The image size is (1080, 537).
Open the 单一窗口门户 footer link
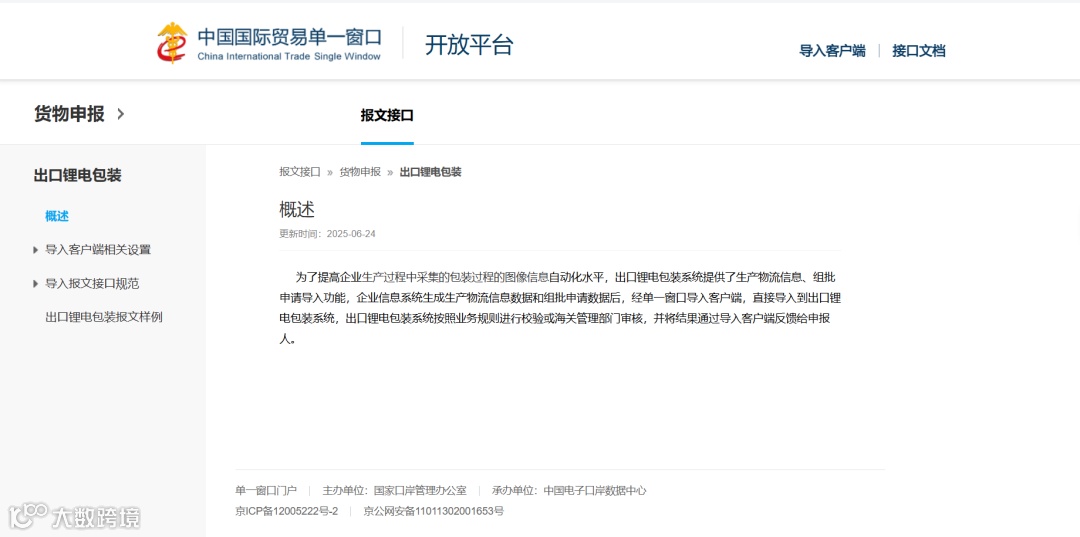pos(266,491)
